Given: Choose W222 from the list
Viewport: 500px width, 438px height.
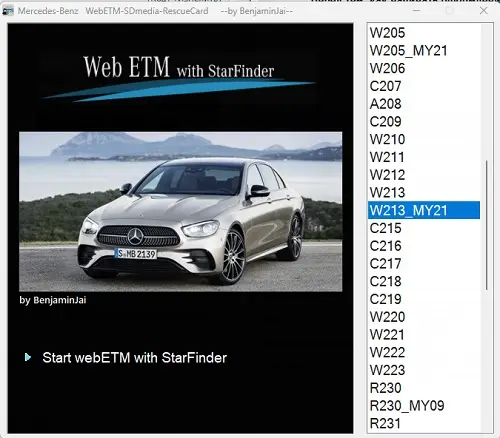Looking at the screenshot, I should coord(424,352).
